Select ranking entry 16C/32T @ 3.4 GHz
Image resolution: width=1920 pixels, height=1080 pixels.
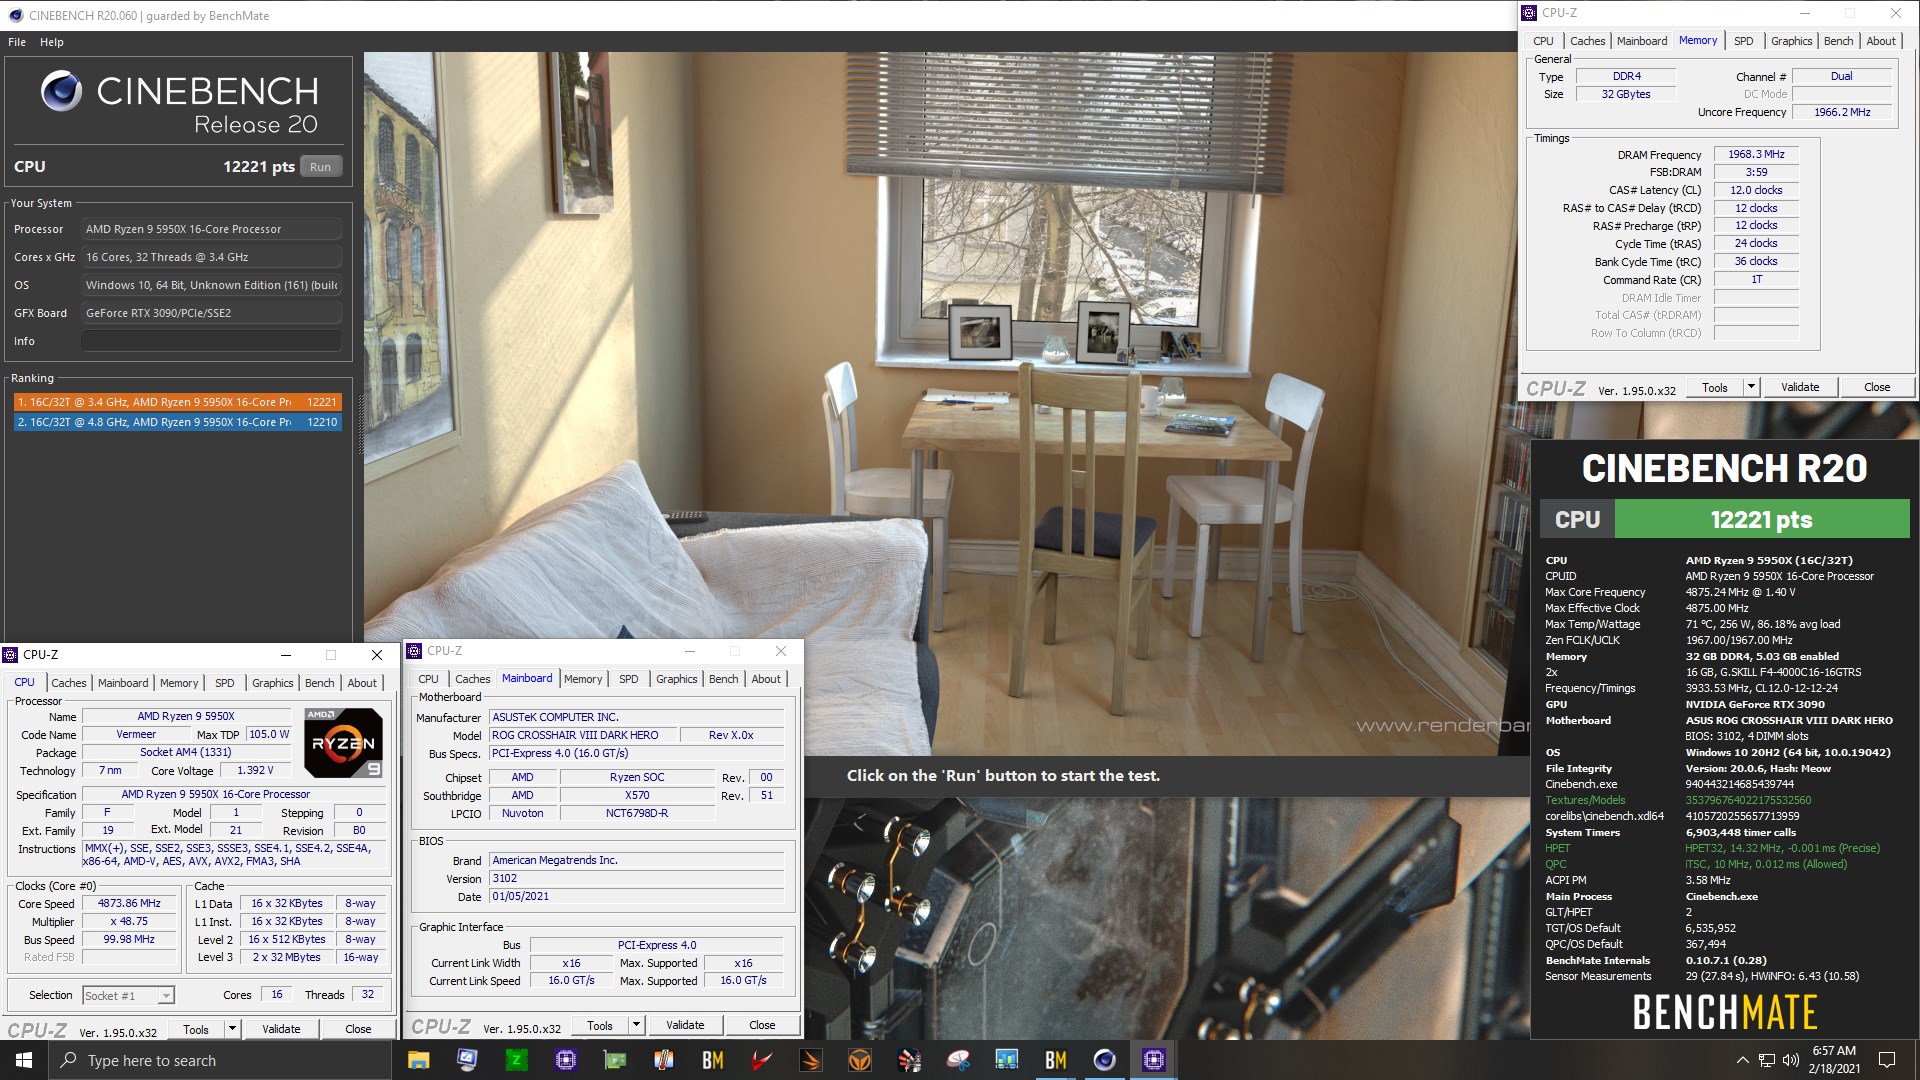(178, 402)
